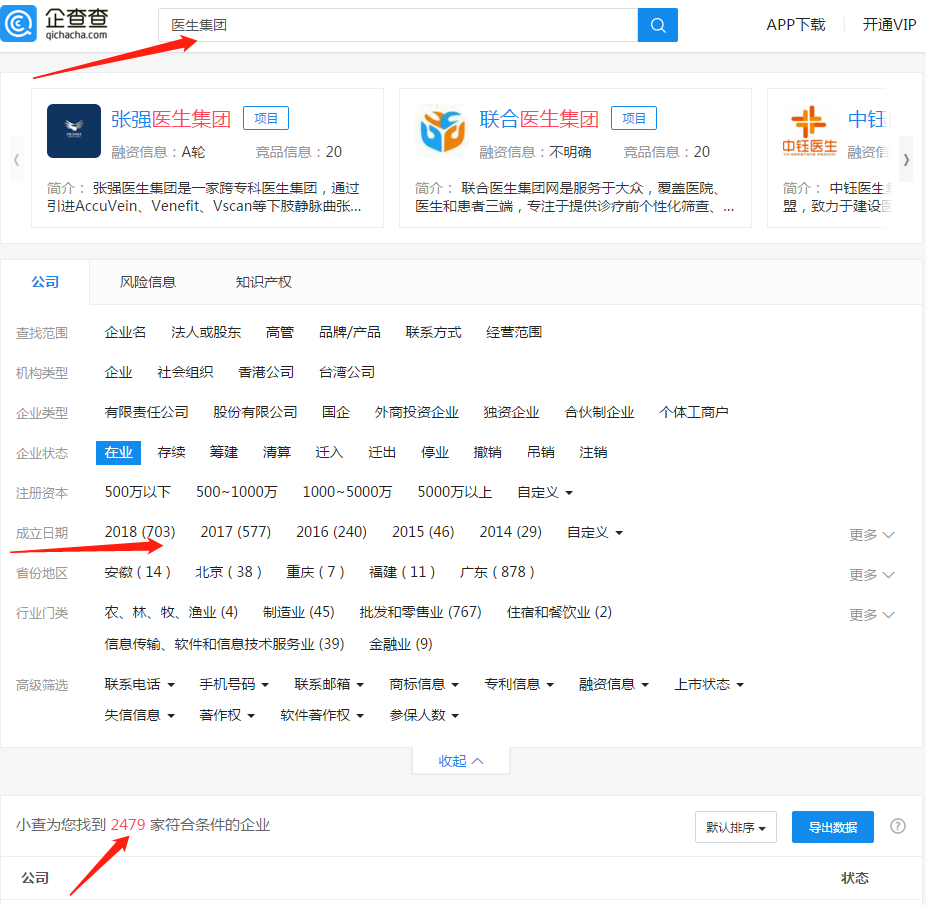
Task: Show previous project cards with left arrow
Action: point(17,159)
